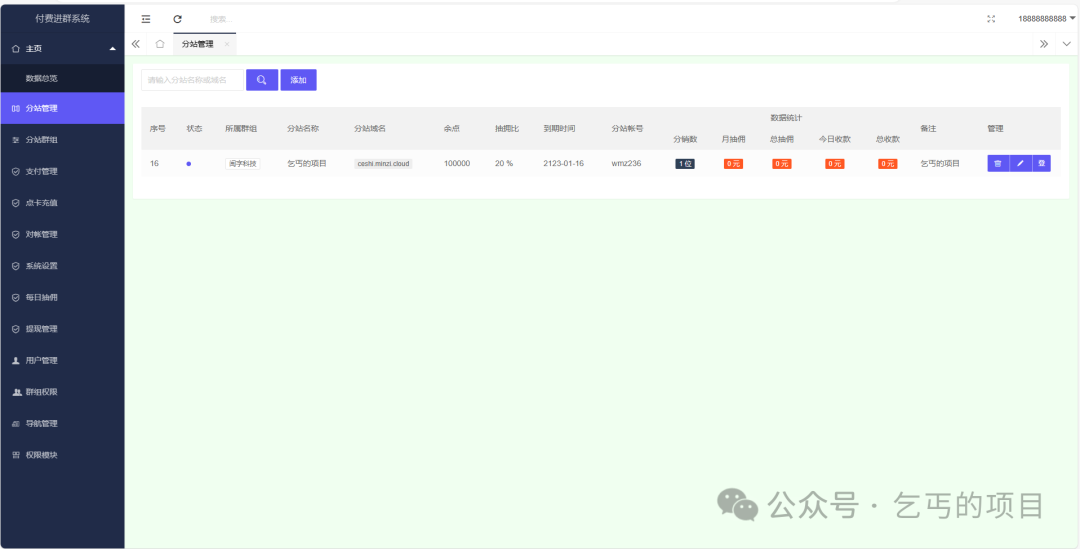This screenshot has height=549, width=1080.
Task: Click the 分站名称或域名 search input field
Action: coord(192,80)
